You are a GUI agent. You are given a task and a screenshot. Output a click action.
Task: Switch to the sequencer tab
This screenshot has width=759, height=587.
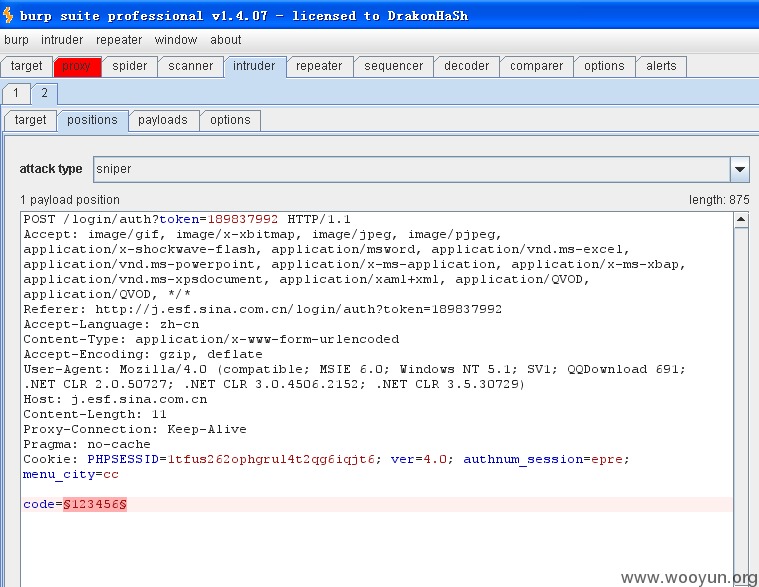click(x=394, y=66)
